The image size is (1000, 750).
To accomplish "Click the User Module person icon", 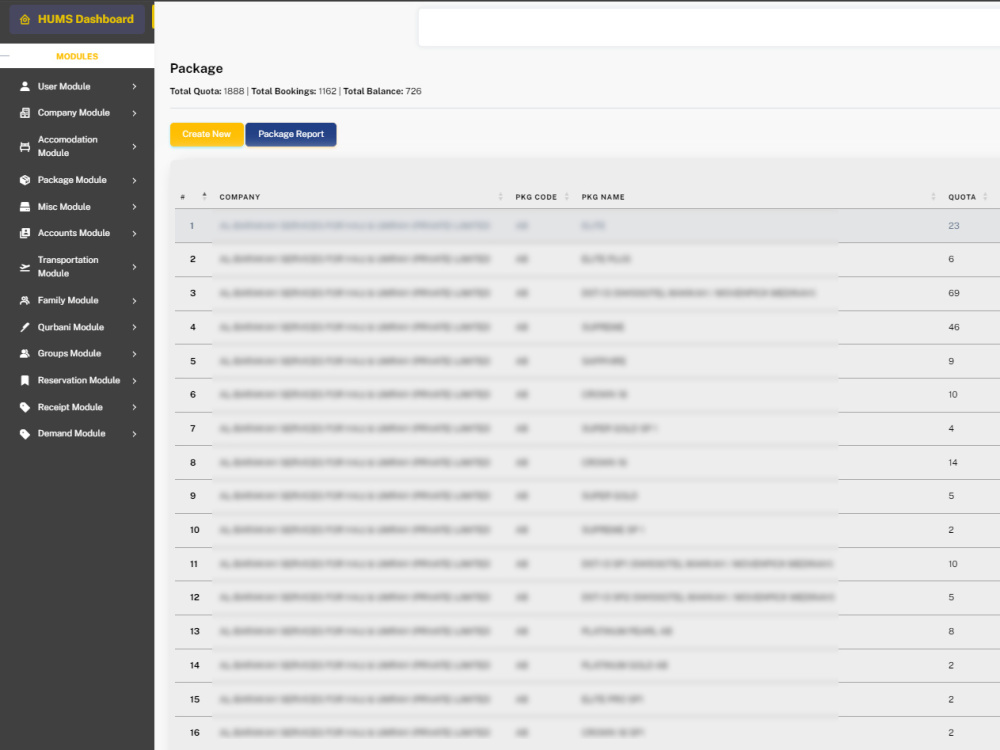I will (x=25, y=86).
